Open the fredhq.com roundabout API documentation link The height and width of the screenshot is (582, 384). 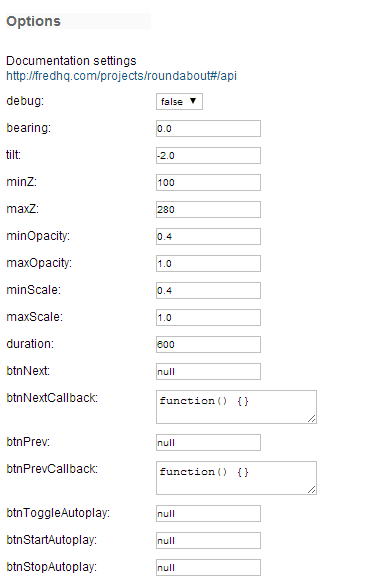pos(121,76)
